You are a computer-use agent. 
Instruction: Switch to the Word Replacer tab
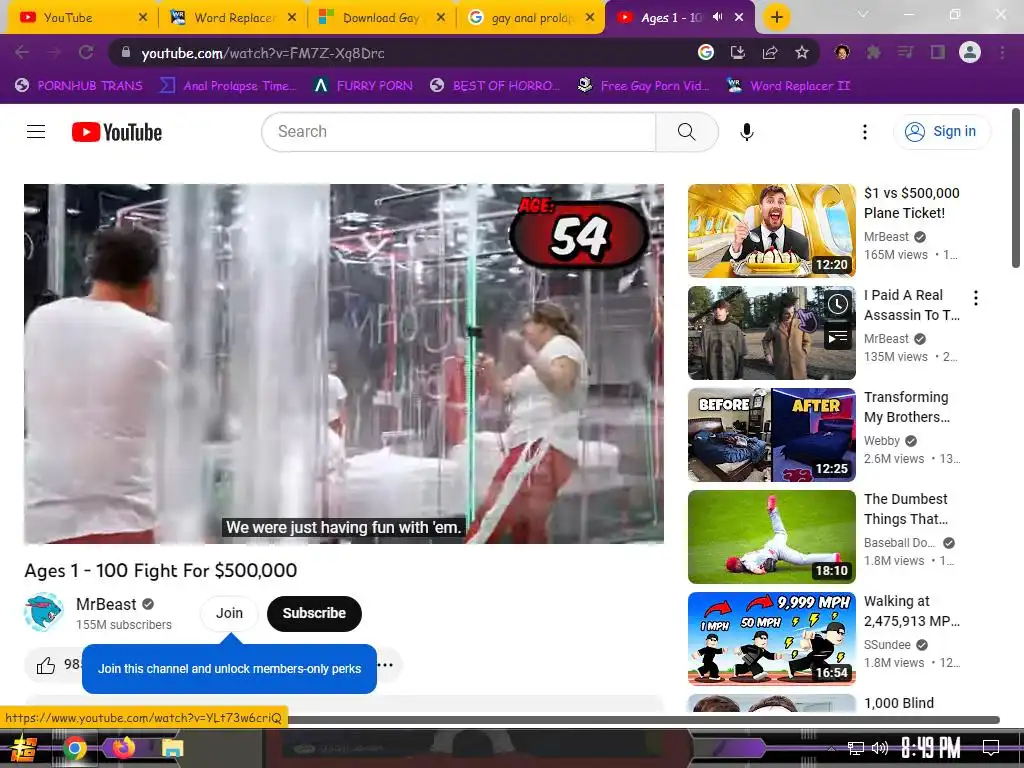[x=232, y=18]
